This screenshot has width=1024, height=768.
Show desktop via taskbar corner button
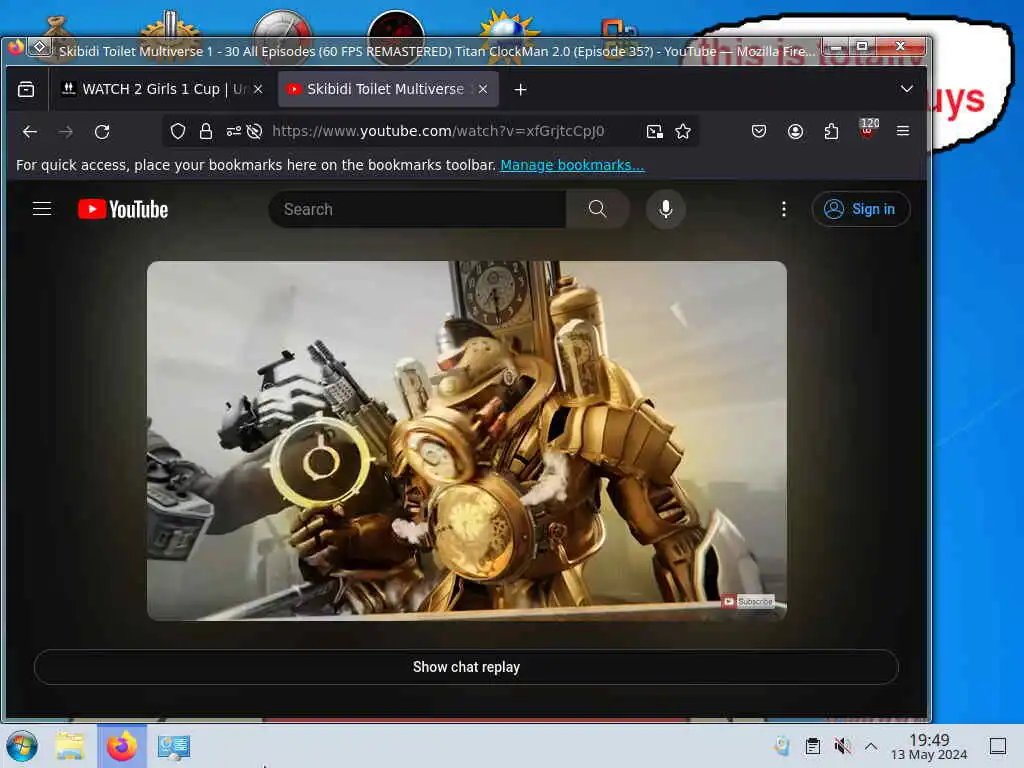tap(997, 746)
